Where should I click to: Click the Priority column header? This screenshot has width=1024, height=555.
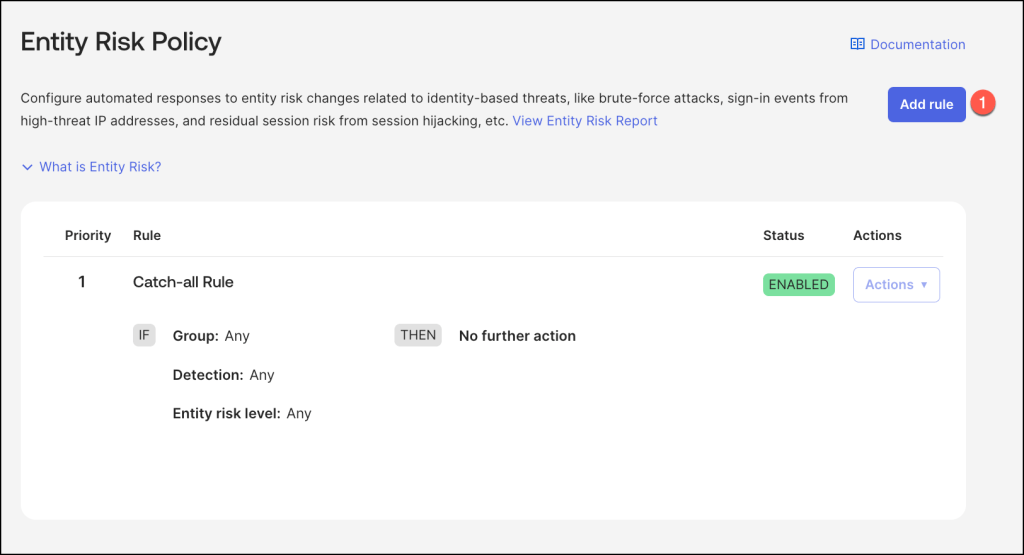point(88,235)
